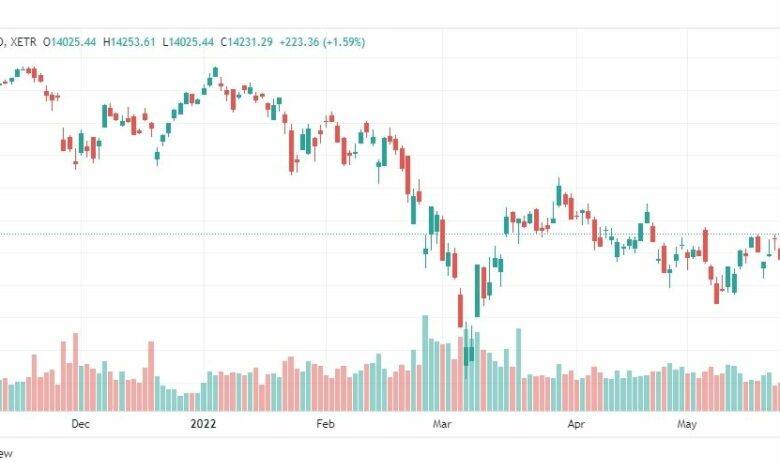Screen dimensions: 780x470
Task: Select the May month label
Action: point(687,424)
